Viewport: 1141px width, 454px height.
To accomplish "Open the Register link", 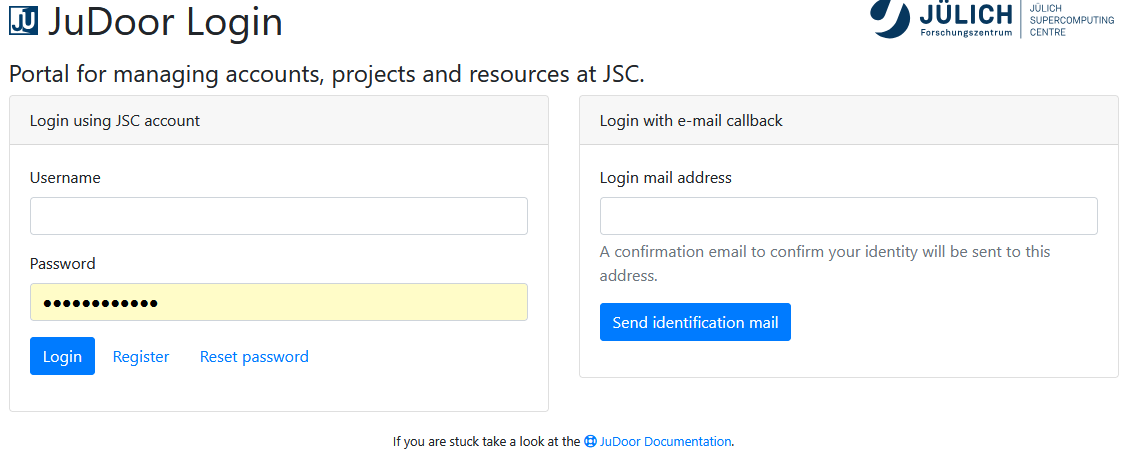I will click(141, 357).
